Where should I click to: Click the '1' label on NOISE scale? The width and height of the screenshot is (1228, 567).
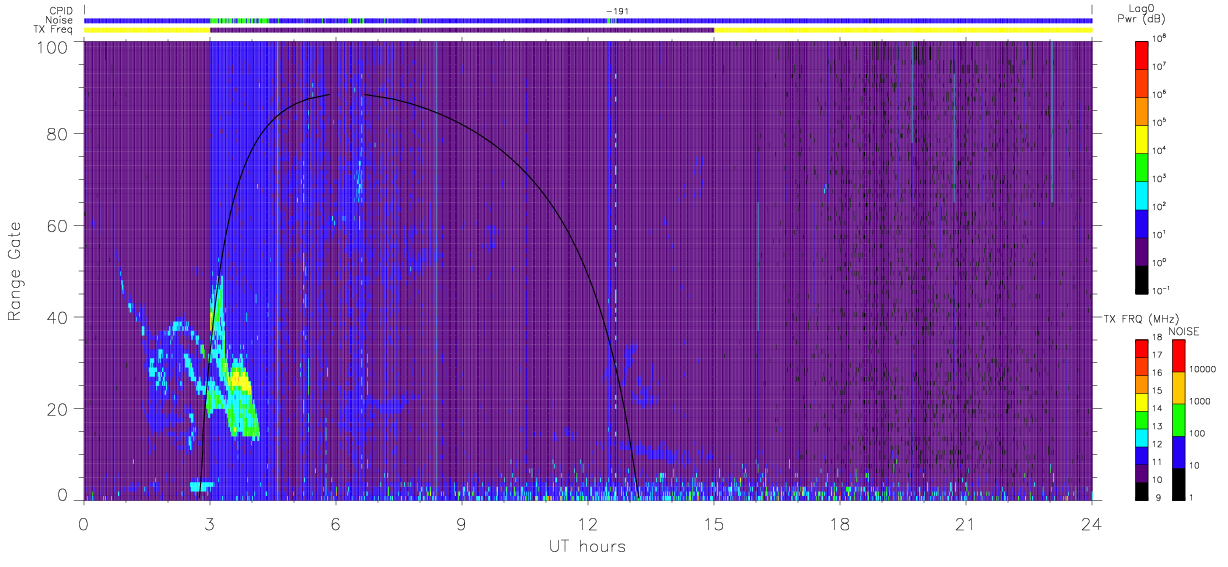tap(1191, 498)
